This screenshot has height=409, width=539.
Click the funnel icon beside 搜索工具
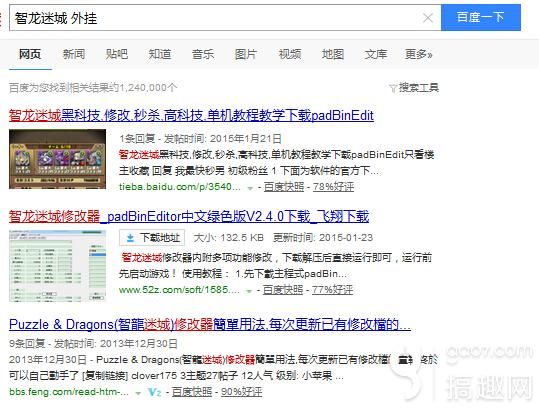point(393,89)
